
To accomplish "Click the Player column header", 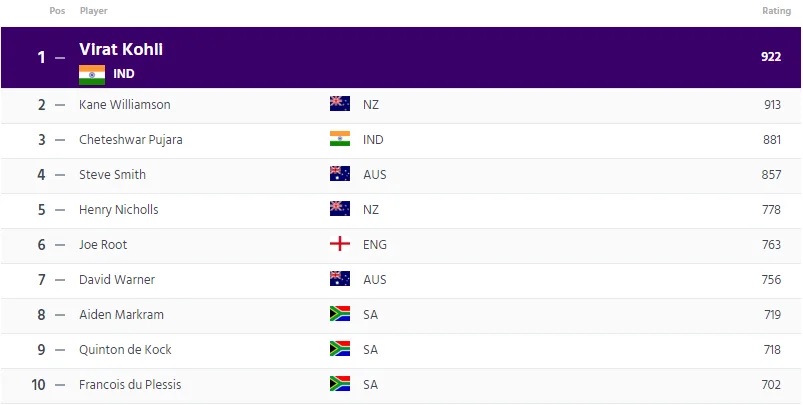I will 94,11.
